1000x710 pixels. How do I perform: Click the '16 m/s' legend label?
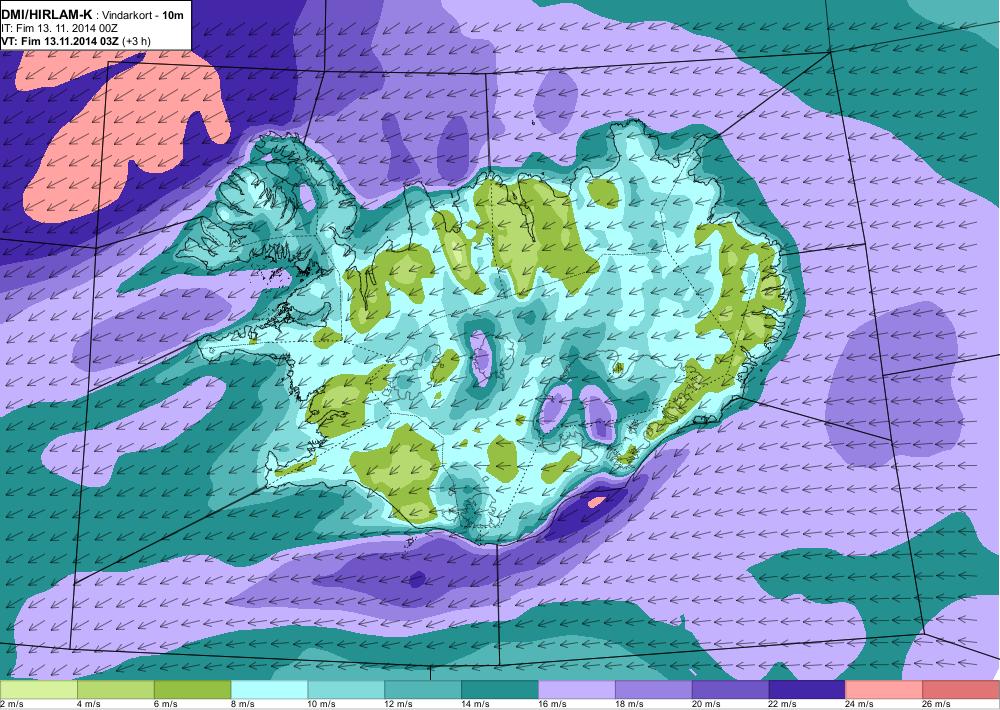click(552, 704)
